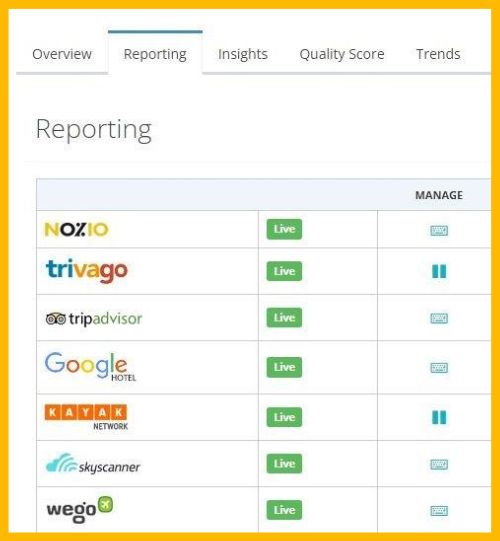Image resolution: width=500 pixels, height=541 pixels.
Task: Switch to the Overview tab
Action: click(x=62, y=54)
